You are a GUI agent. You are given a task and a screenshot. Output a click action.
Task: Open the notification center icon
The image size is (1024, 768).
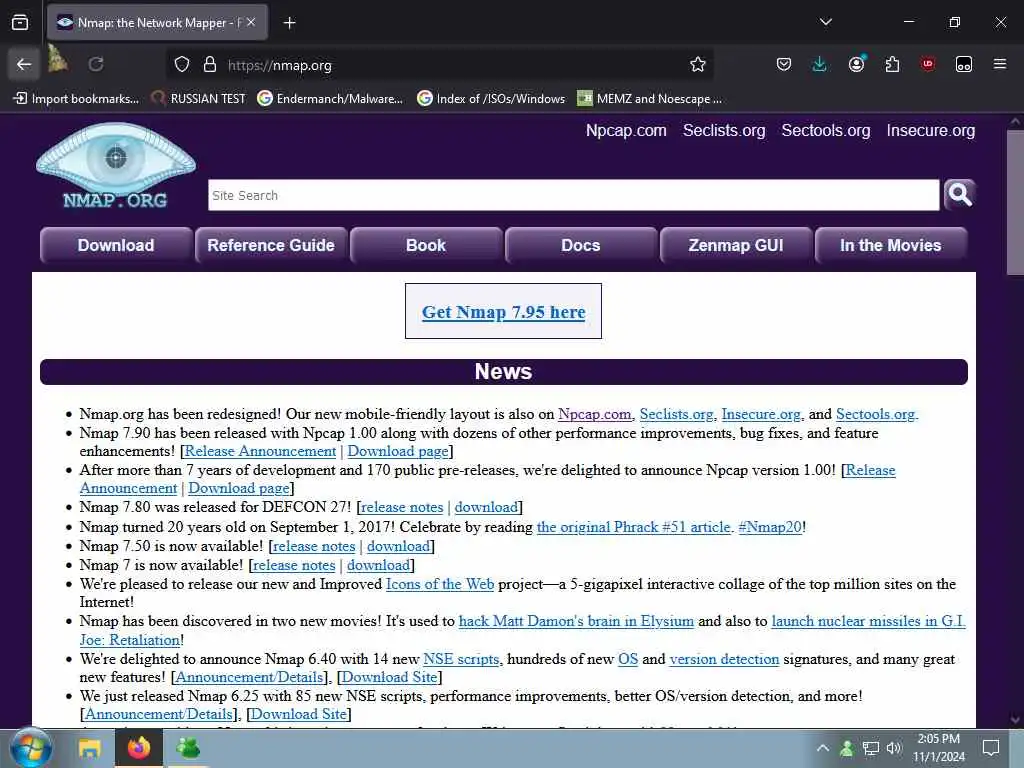point(991,748)
